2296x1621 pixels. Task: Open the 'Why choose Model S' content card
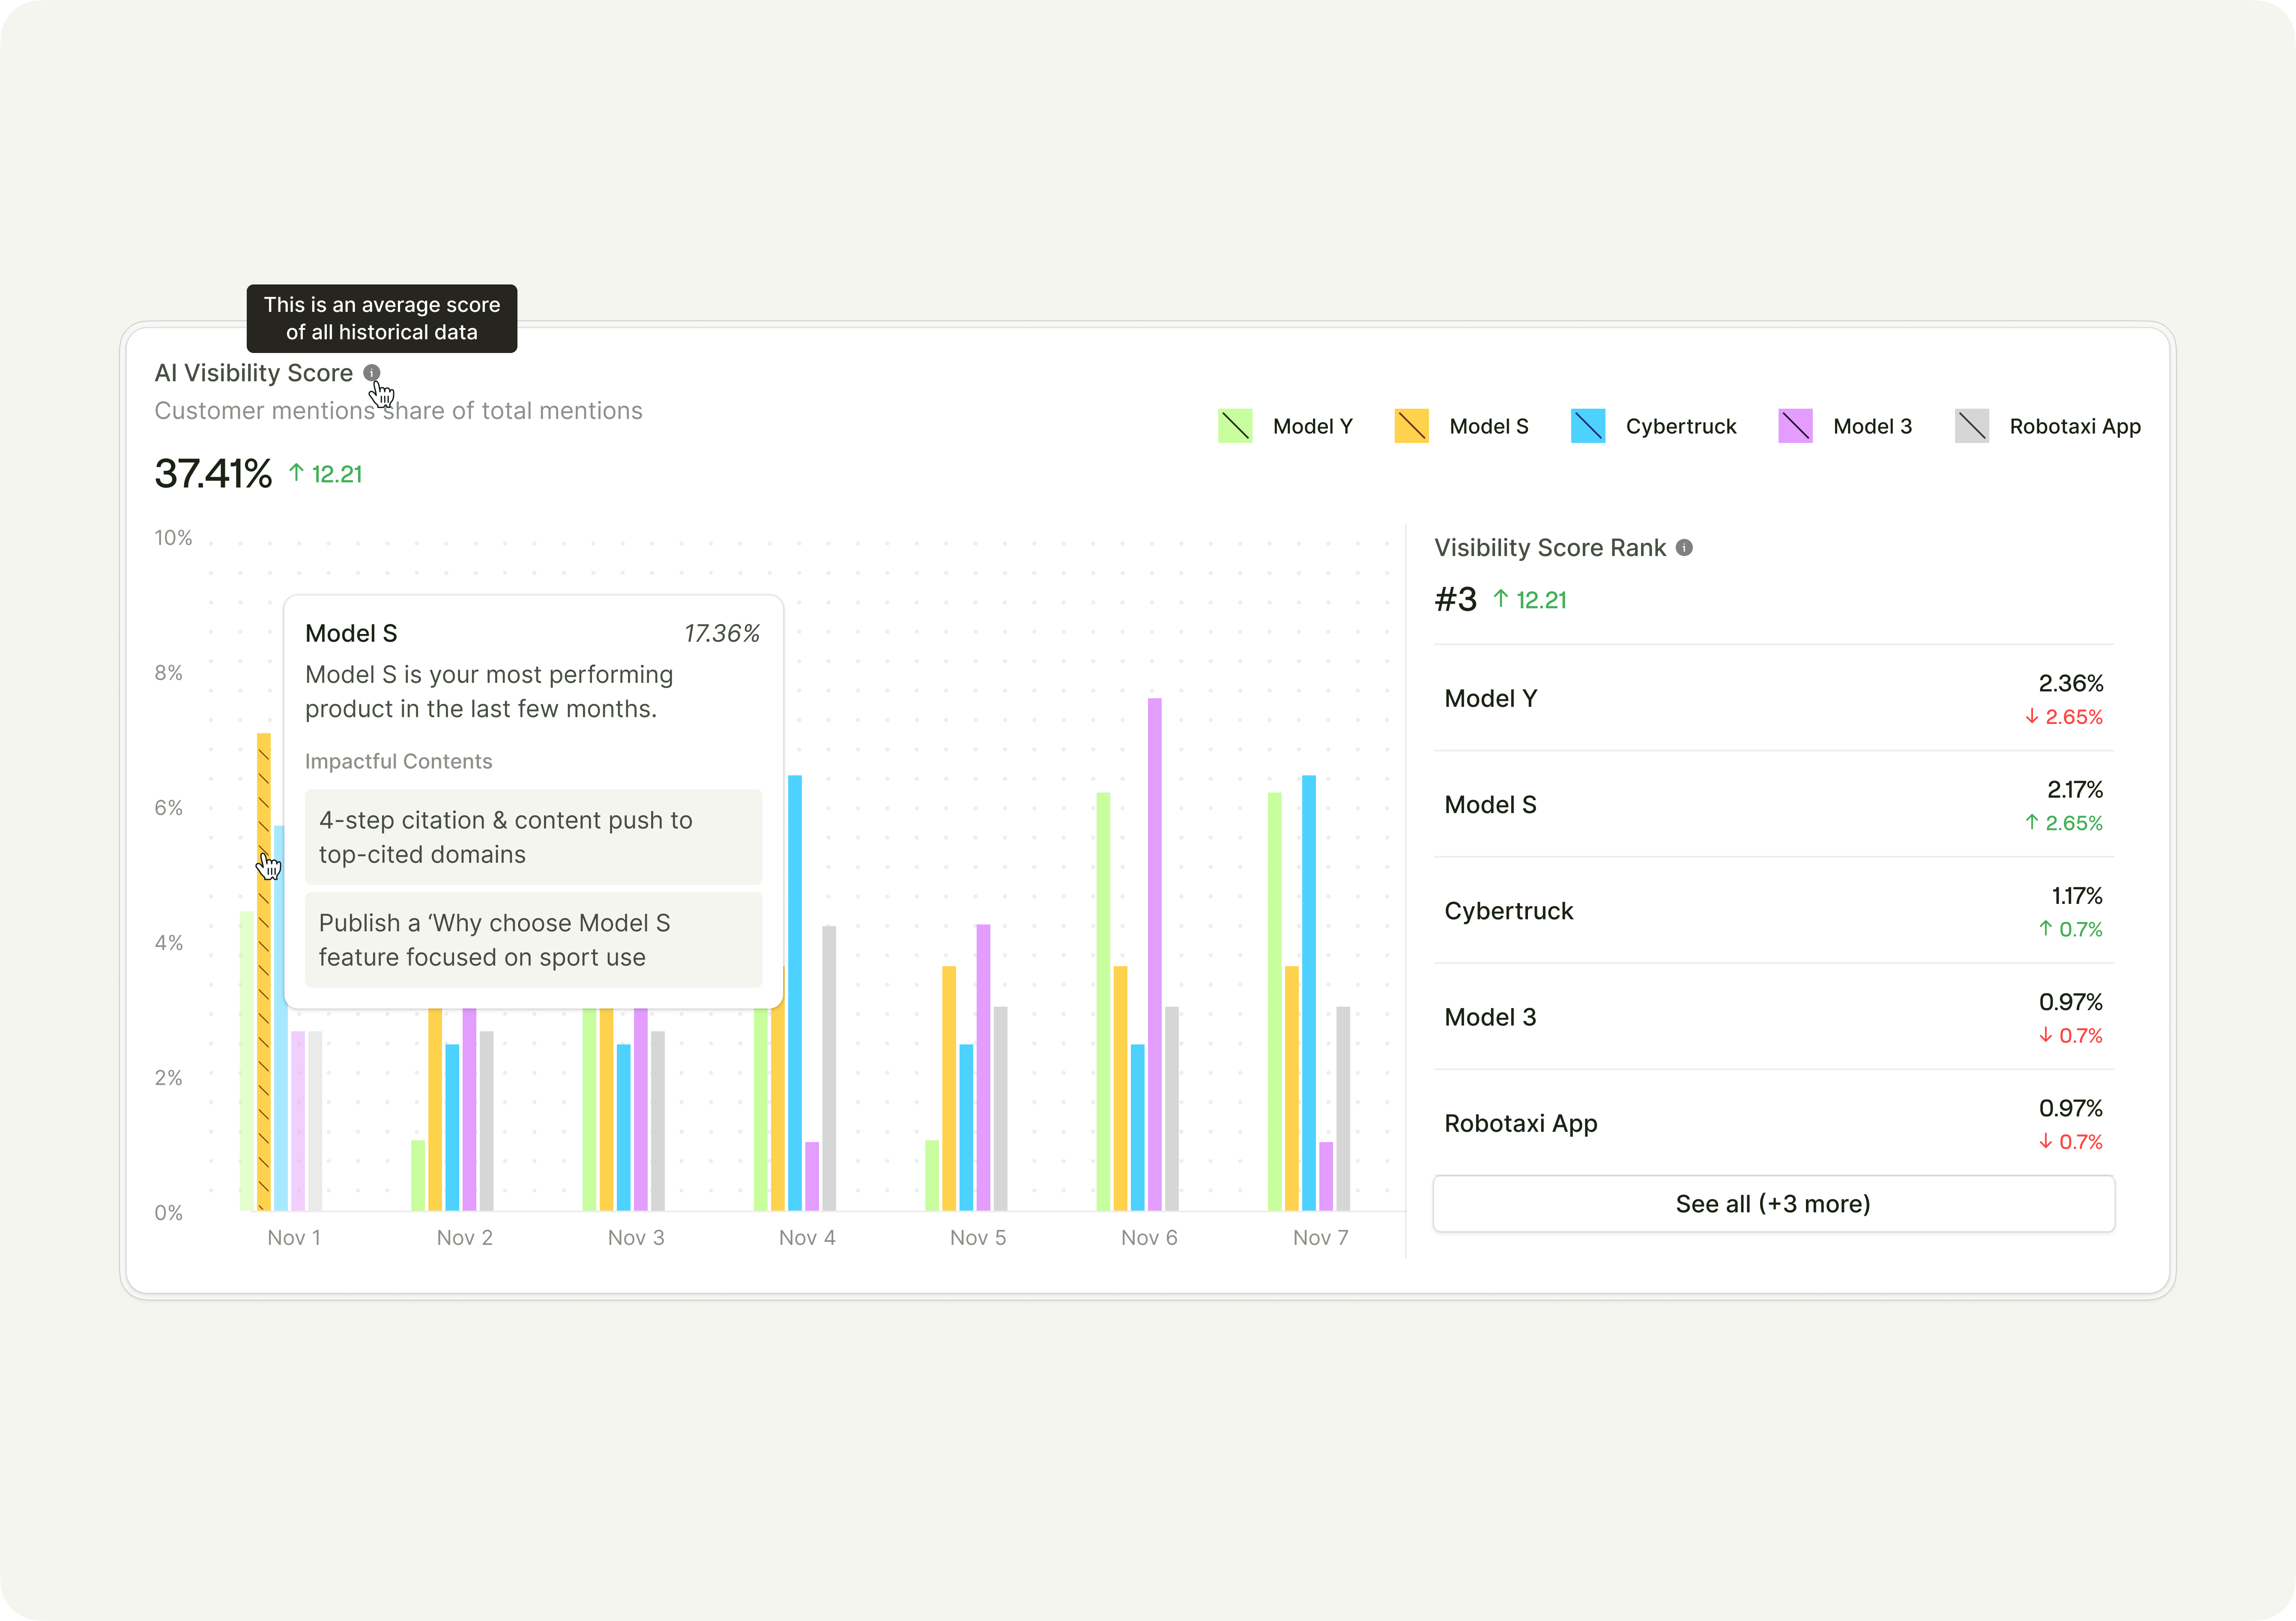[x=533, y=940]
